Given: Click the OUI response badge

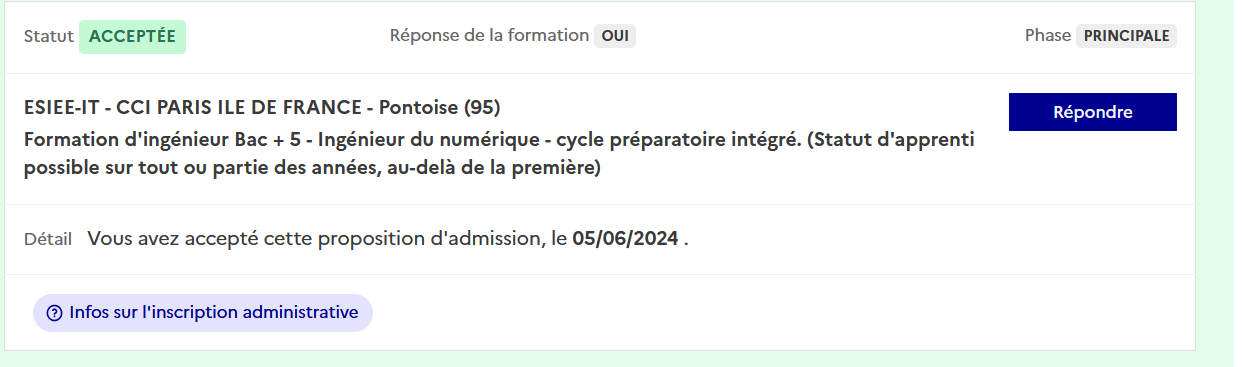Looking at the screenshot, I should coord(615,36).
